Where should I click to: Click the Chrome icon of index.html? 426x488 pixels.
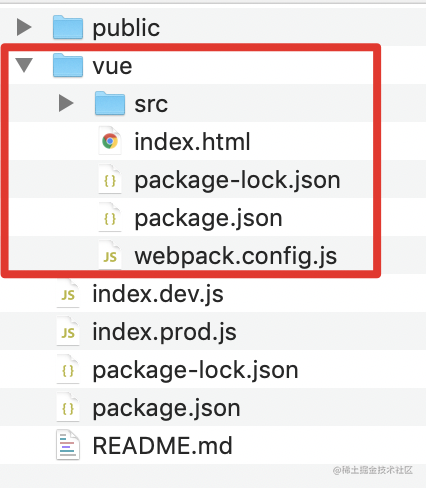point(110,141)
